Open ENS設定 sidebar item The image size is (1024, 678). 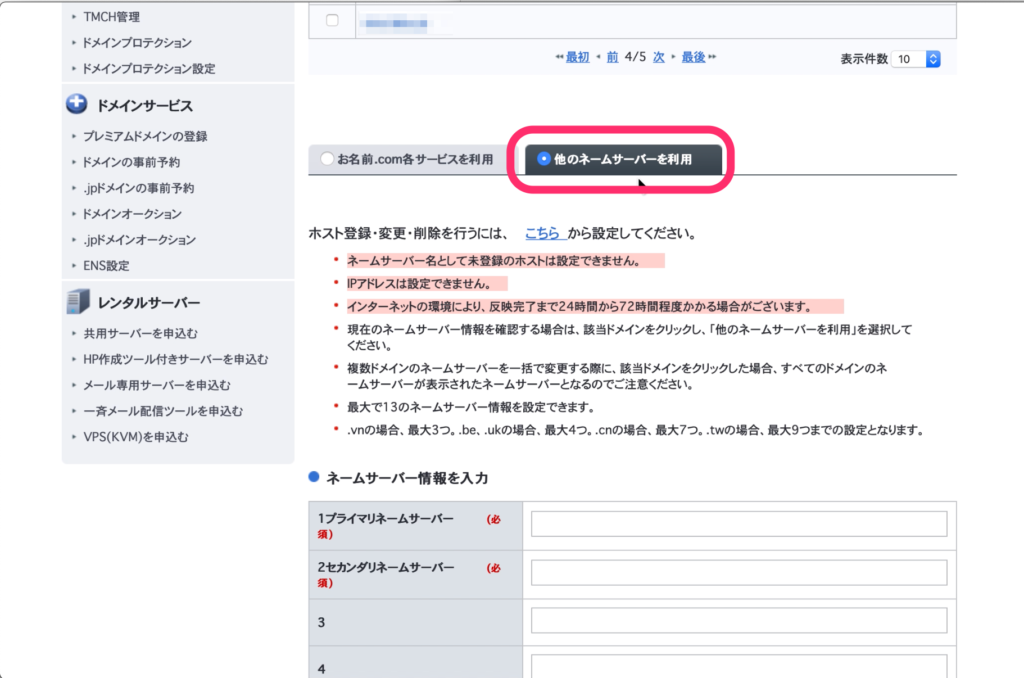tap(106, 266)
